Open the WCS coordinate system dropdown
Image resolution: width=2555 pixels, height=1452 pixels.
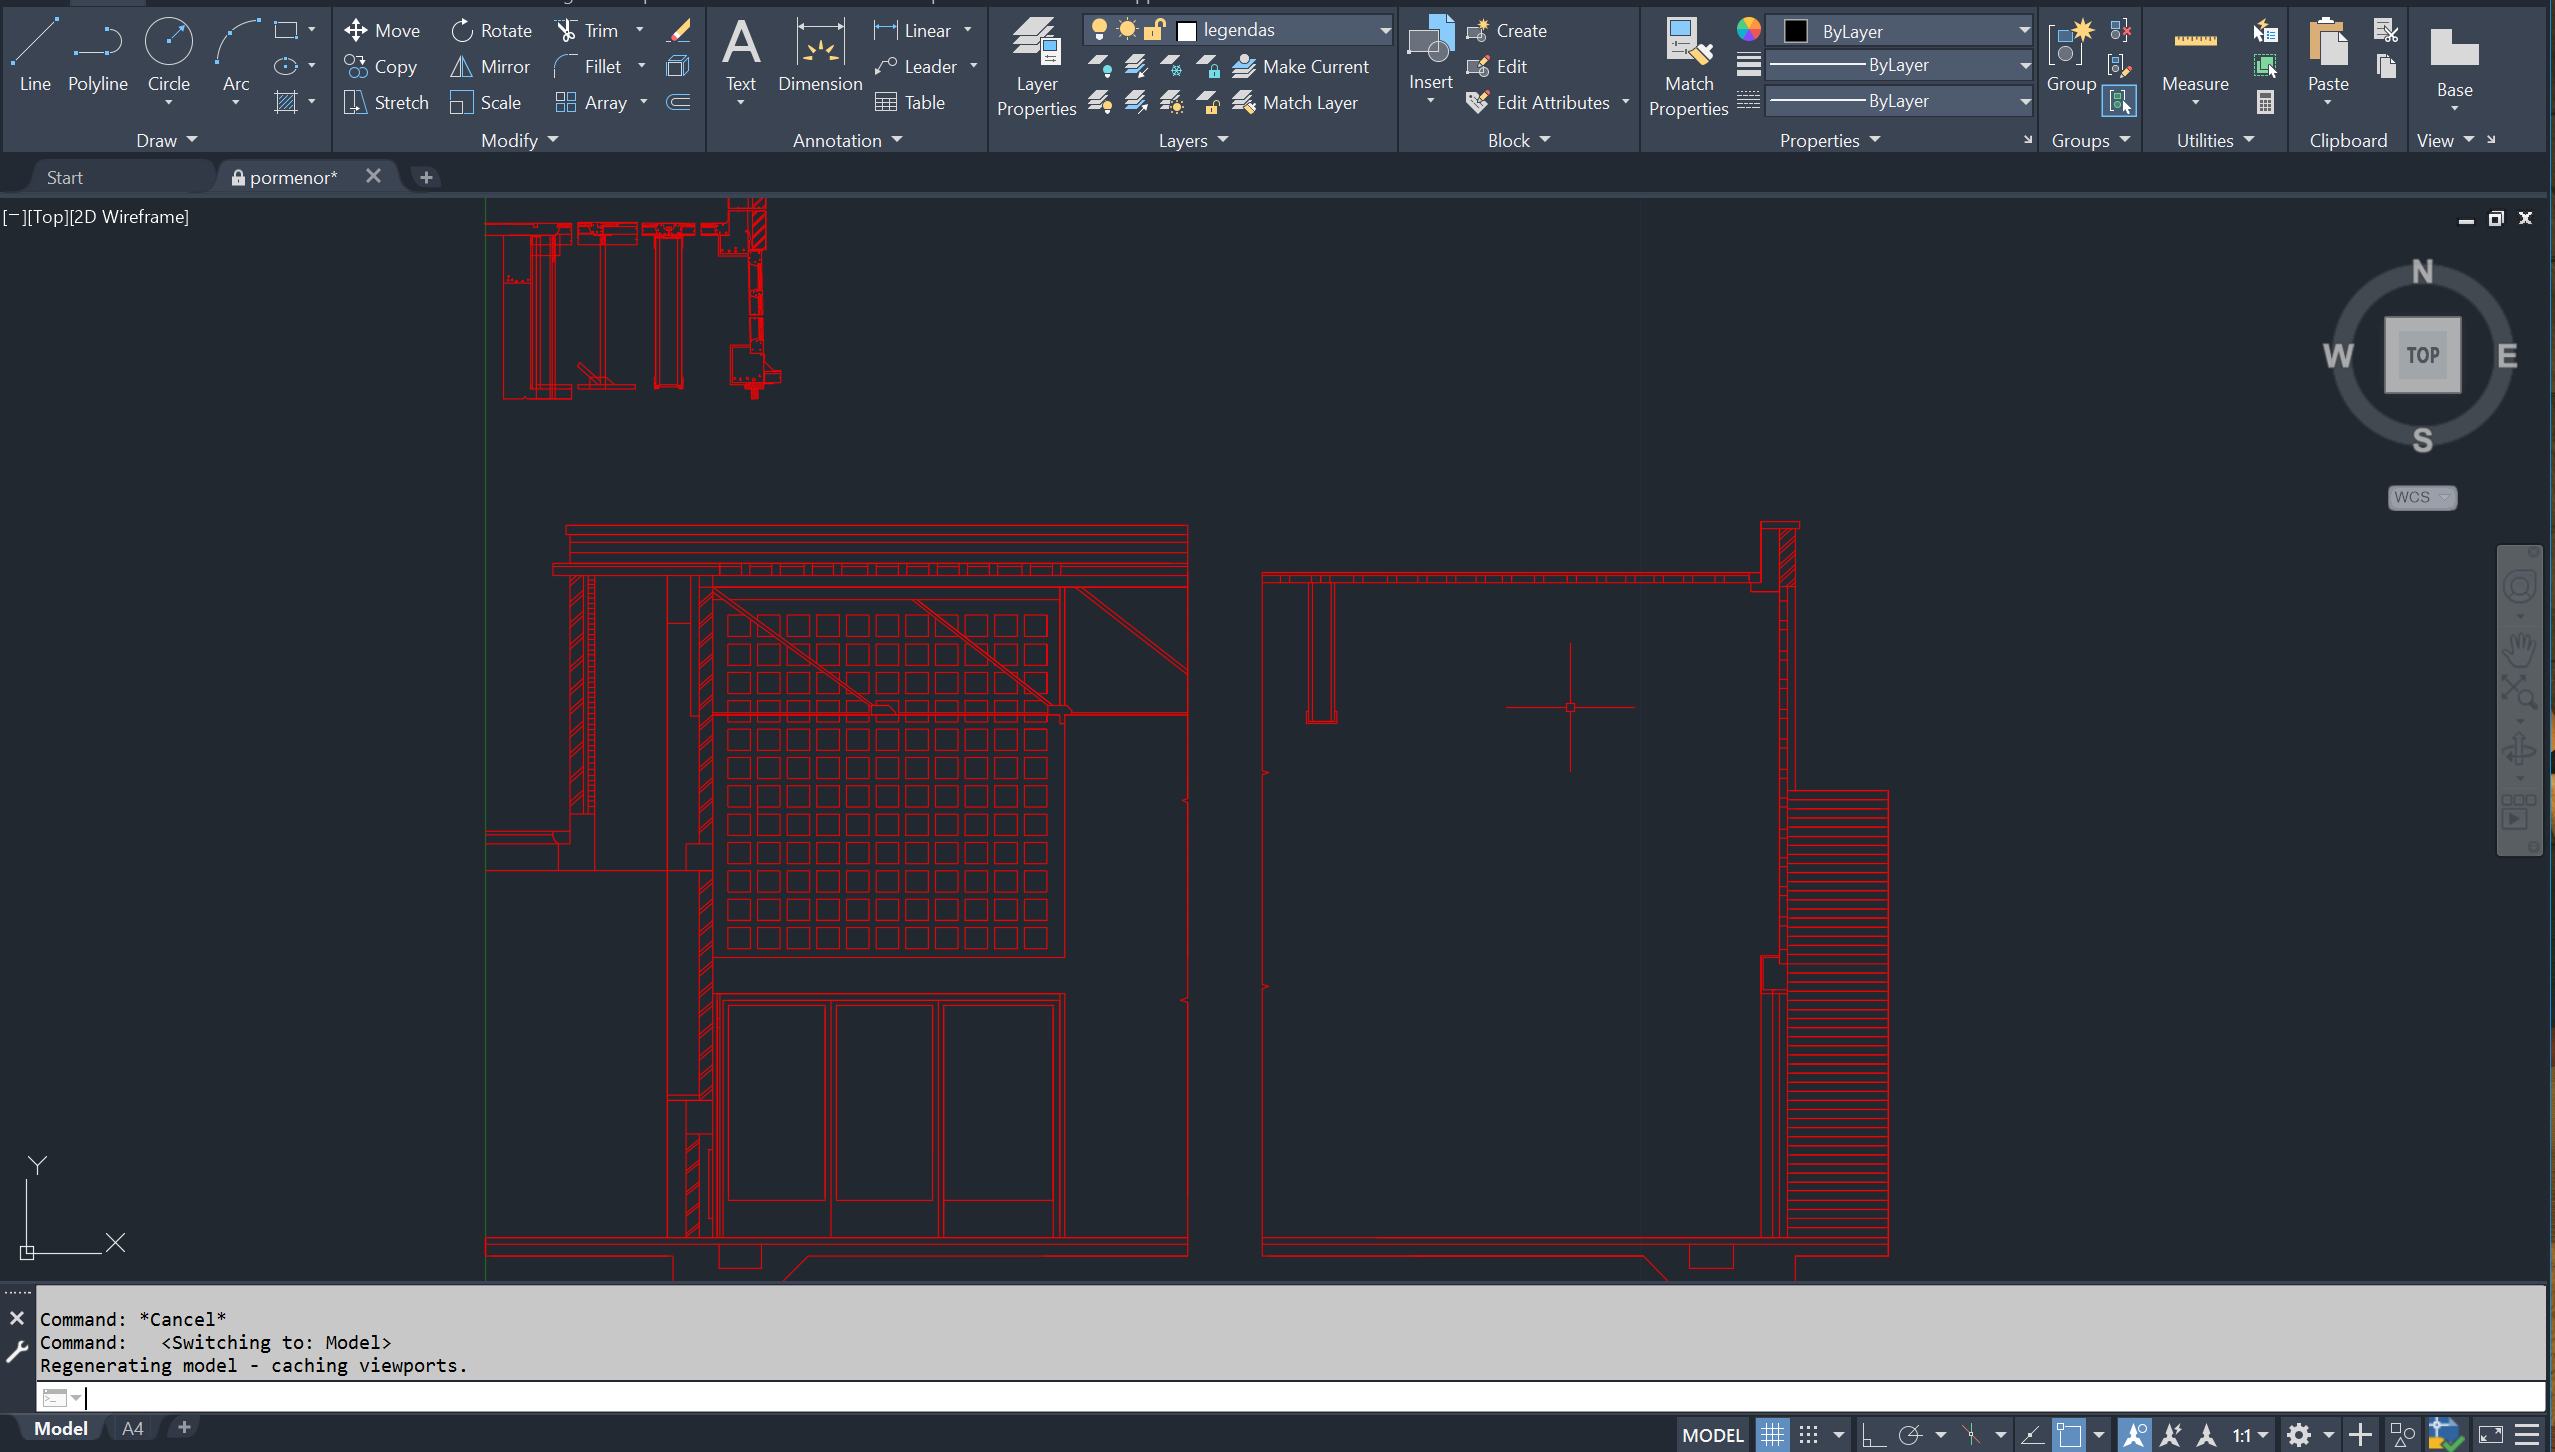(x=2421, y=497)
